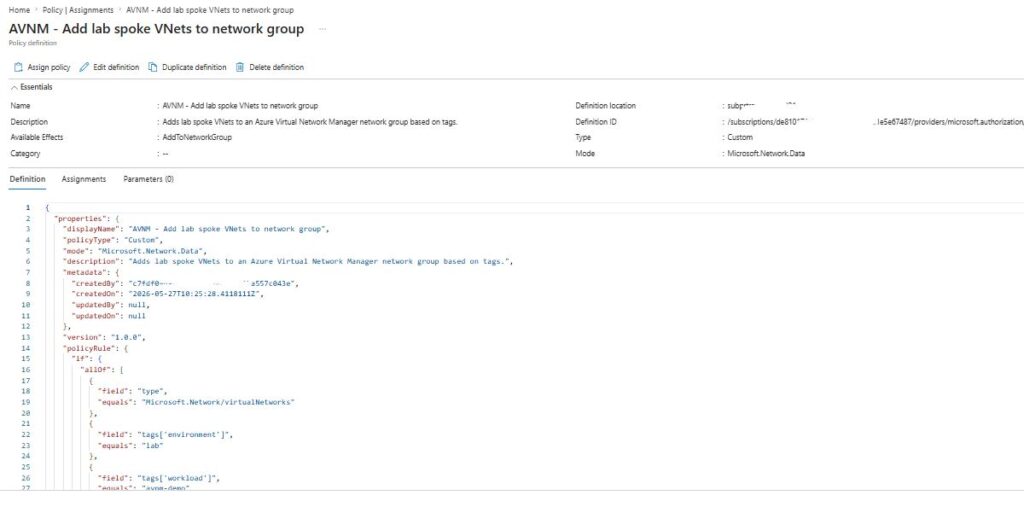Click the Assign policy button label

[48, 67]
